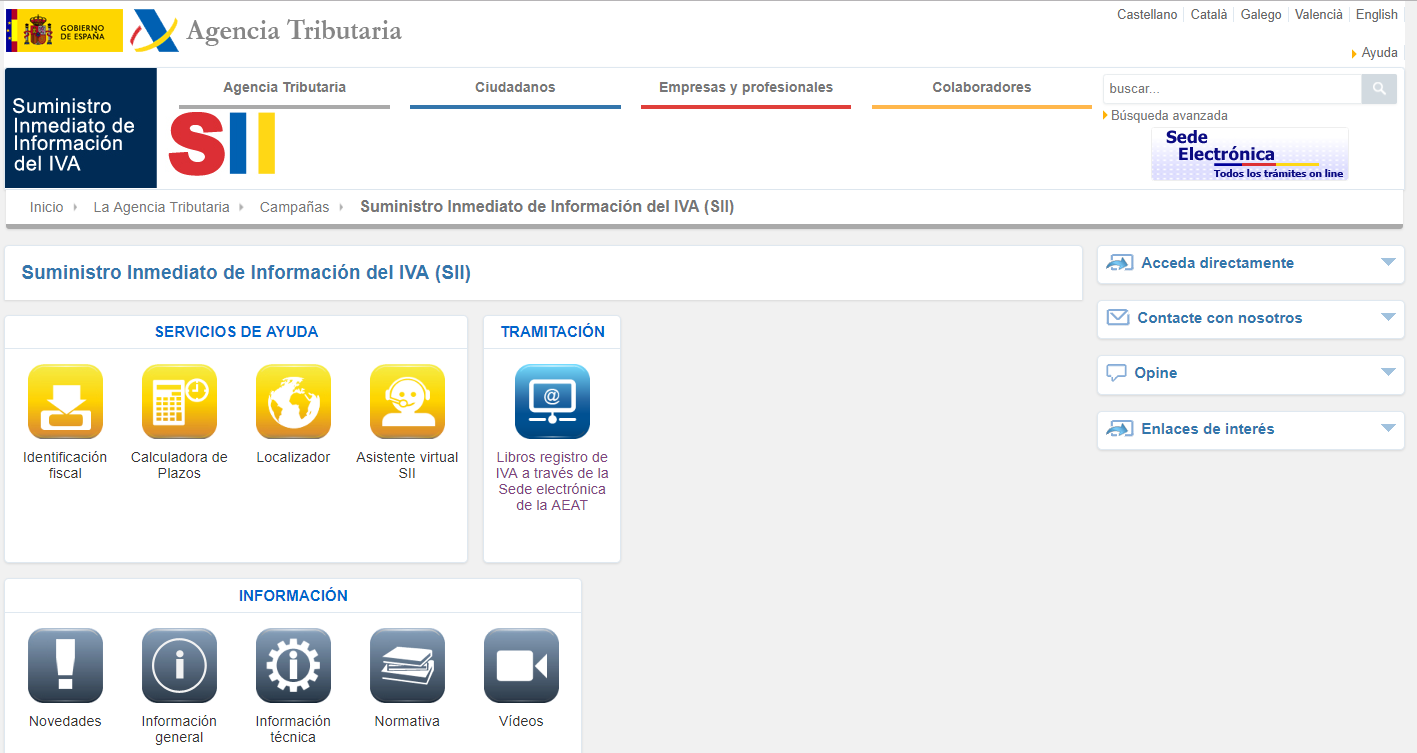This screenshot has height=753, width=1417.
Task: Open the Identificación fiscal icon
Action: coord(65,401)
